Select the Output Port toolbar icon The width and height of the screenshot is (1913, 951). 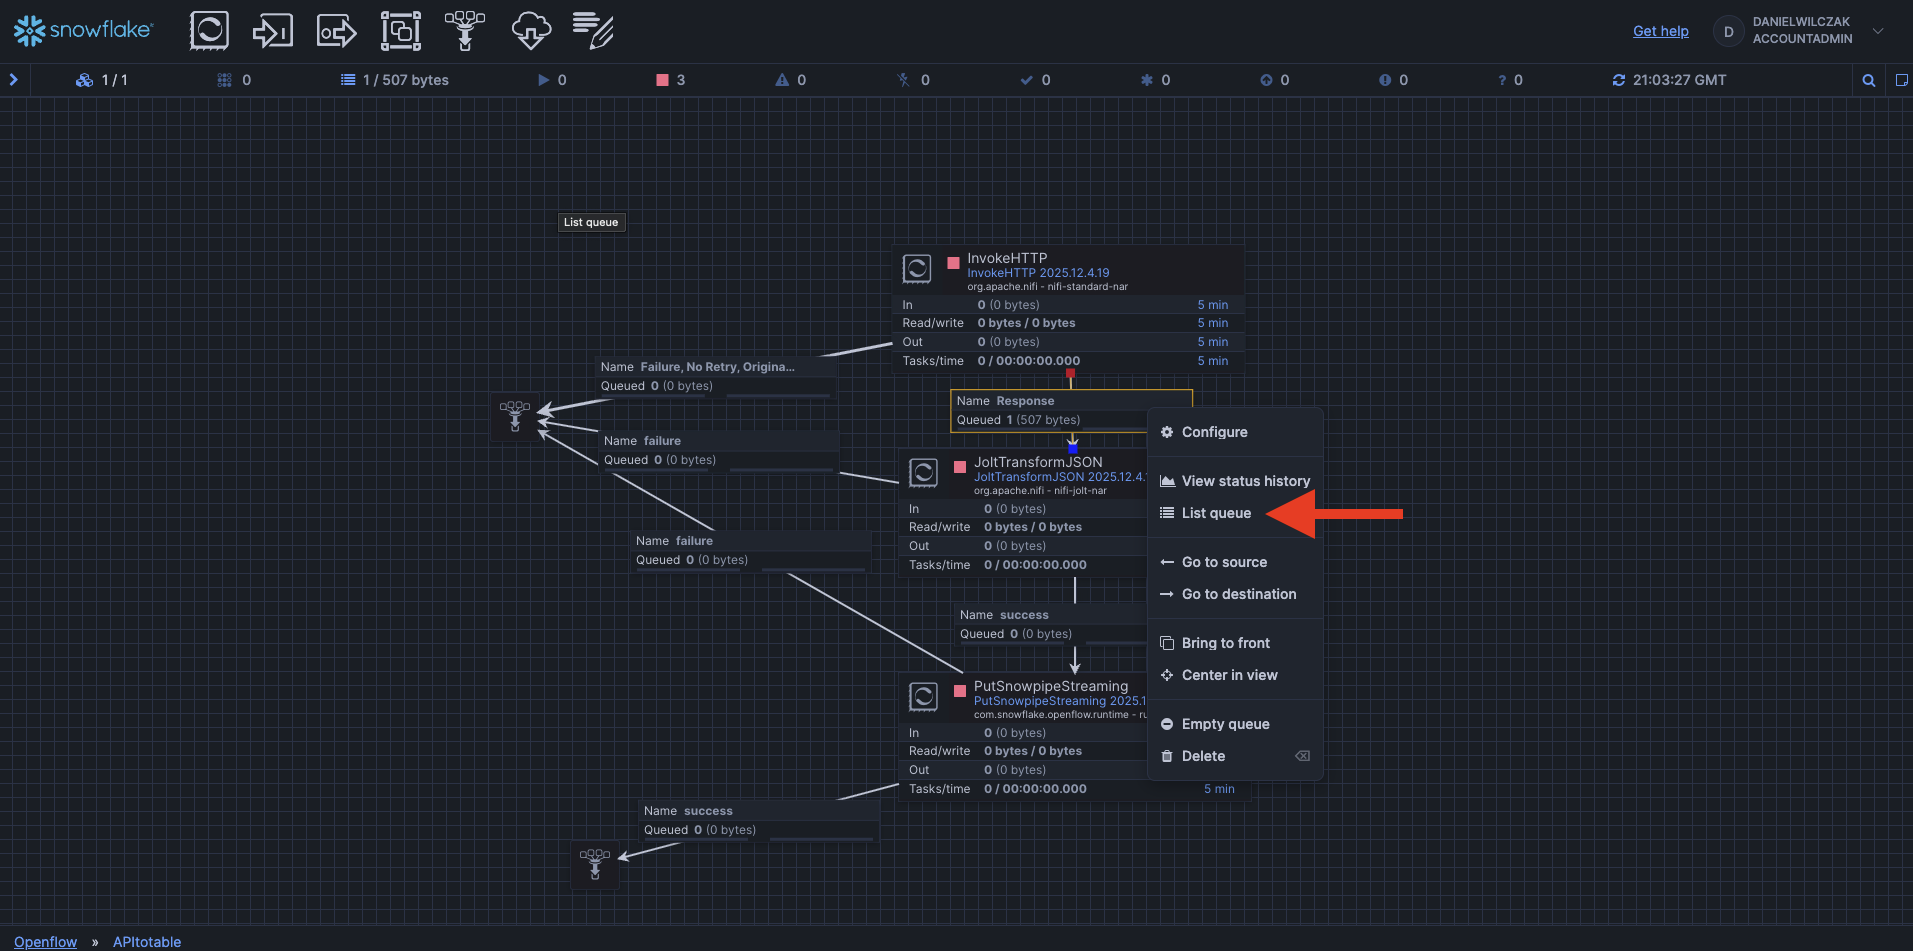[x=336, y=31]
